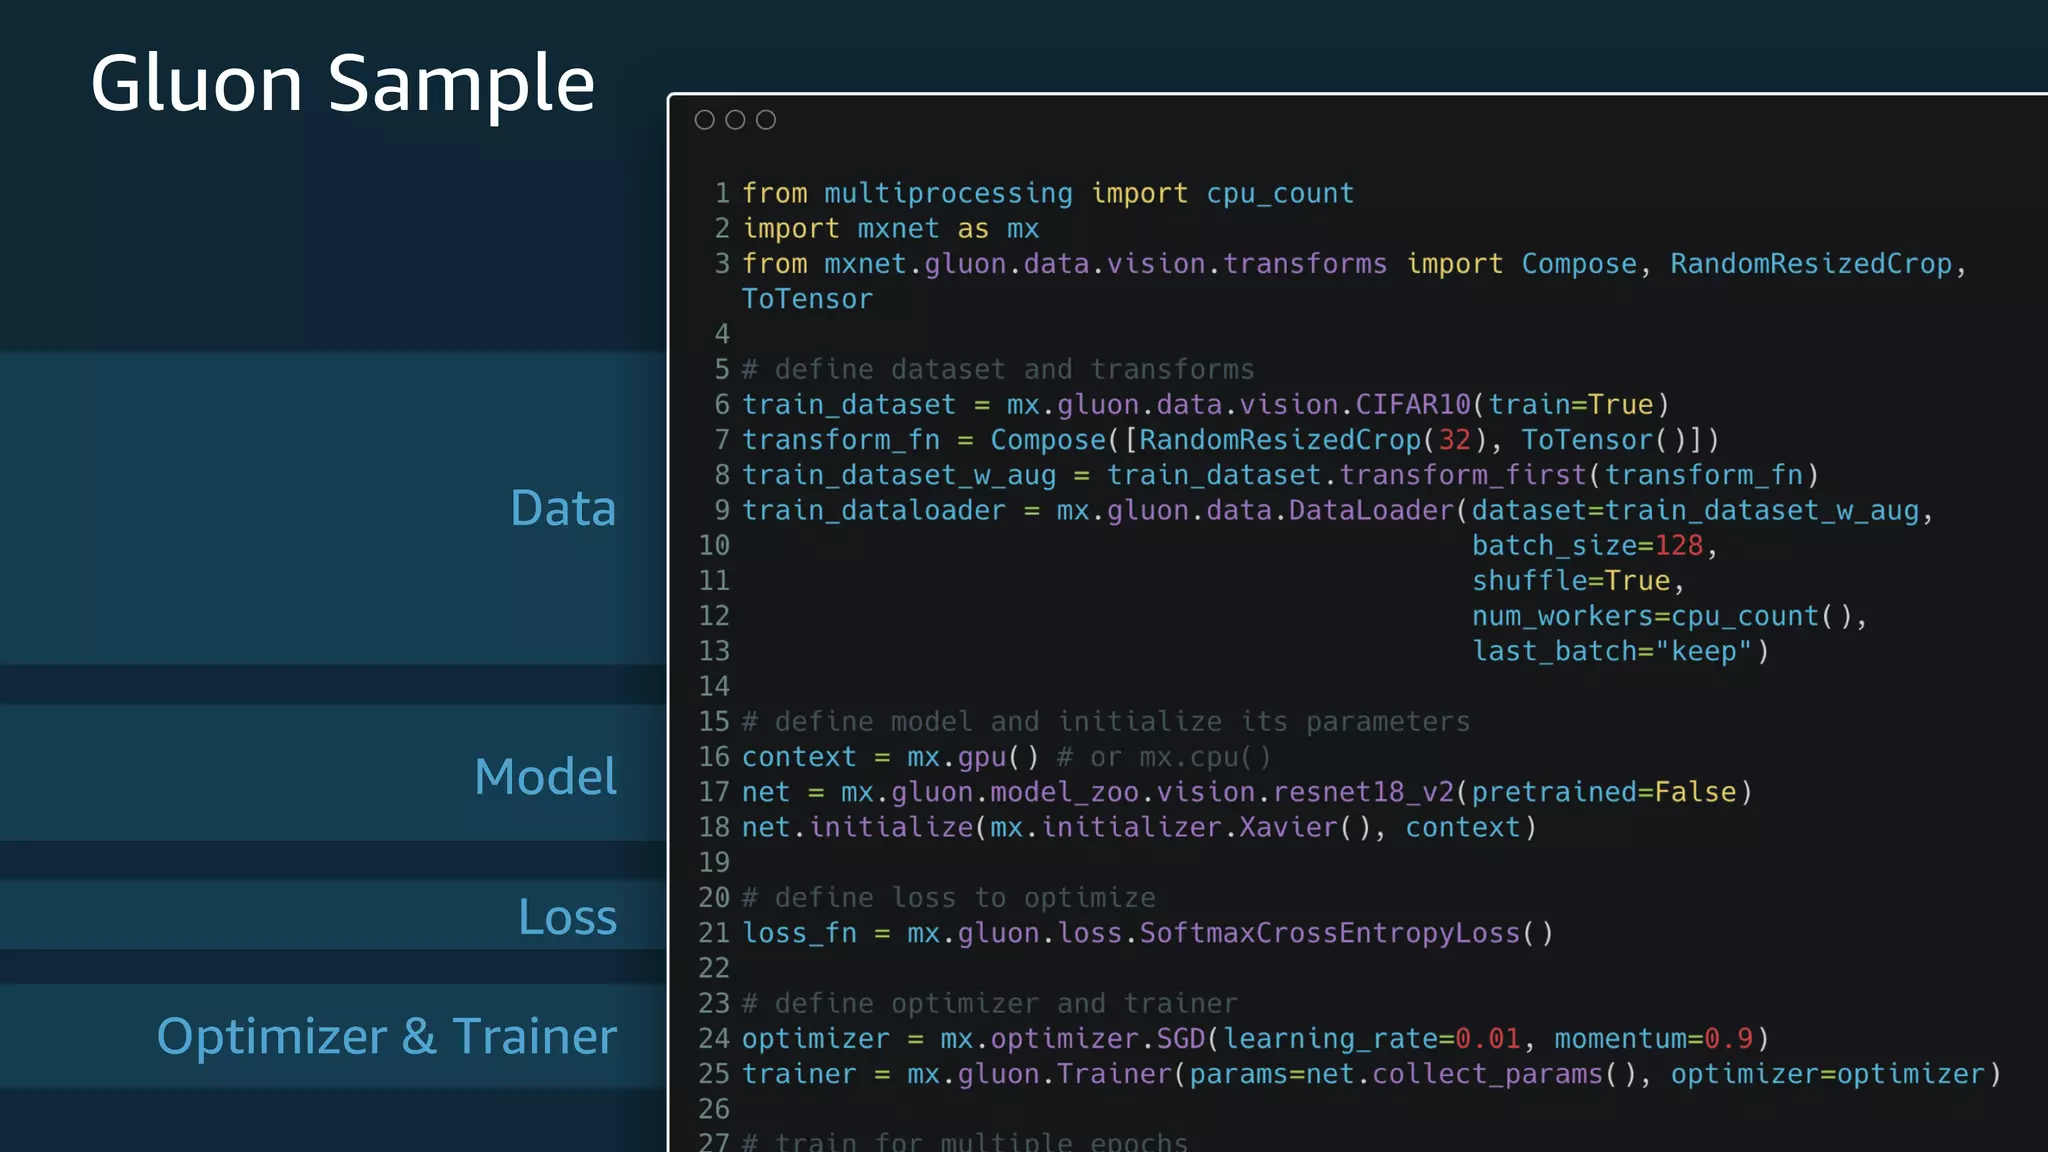Click 'pretrained=False' on line 17
The height and width of the screenshot is (1152, 2048).
click(1604, 792)
